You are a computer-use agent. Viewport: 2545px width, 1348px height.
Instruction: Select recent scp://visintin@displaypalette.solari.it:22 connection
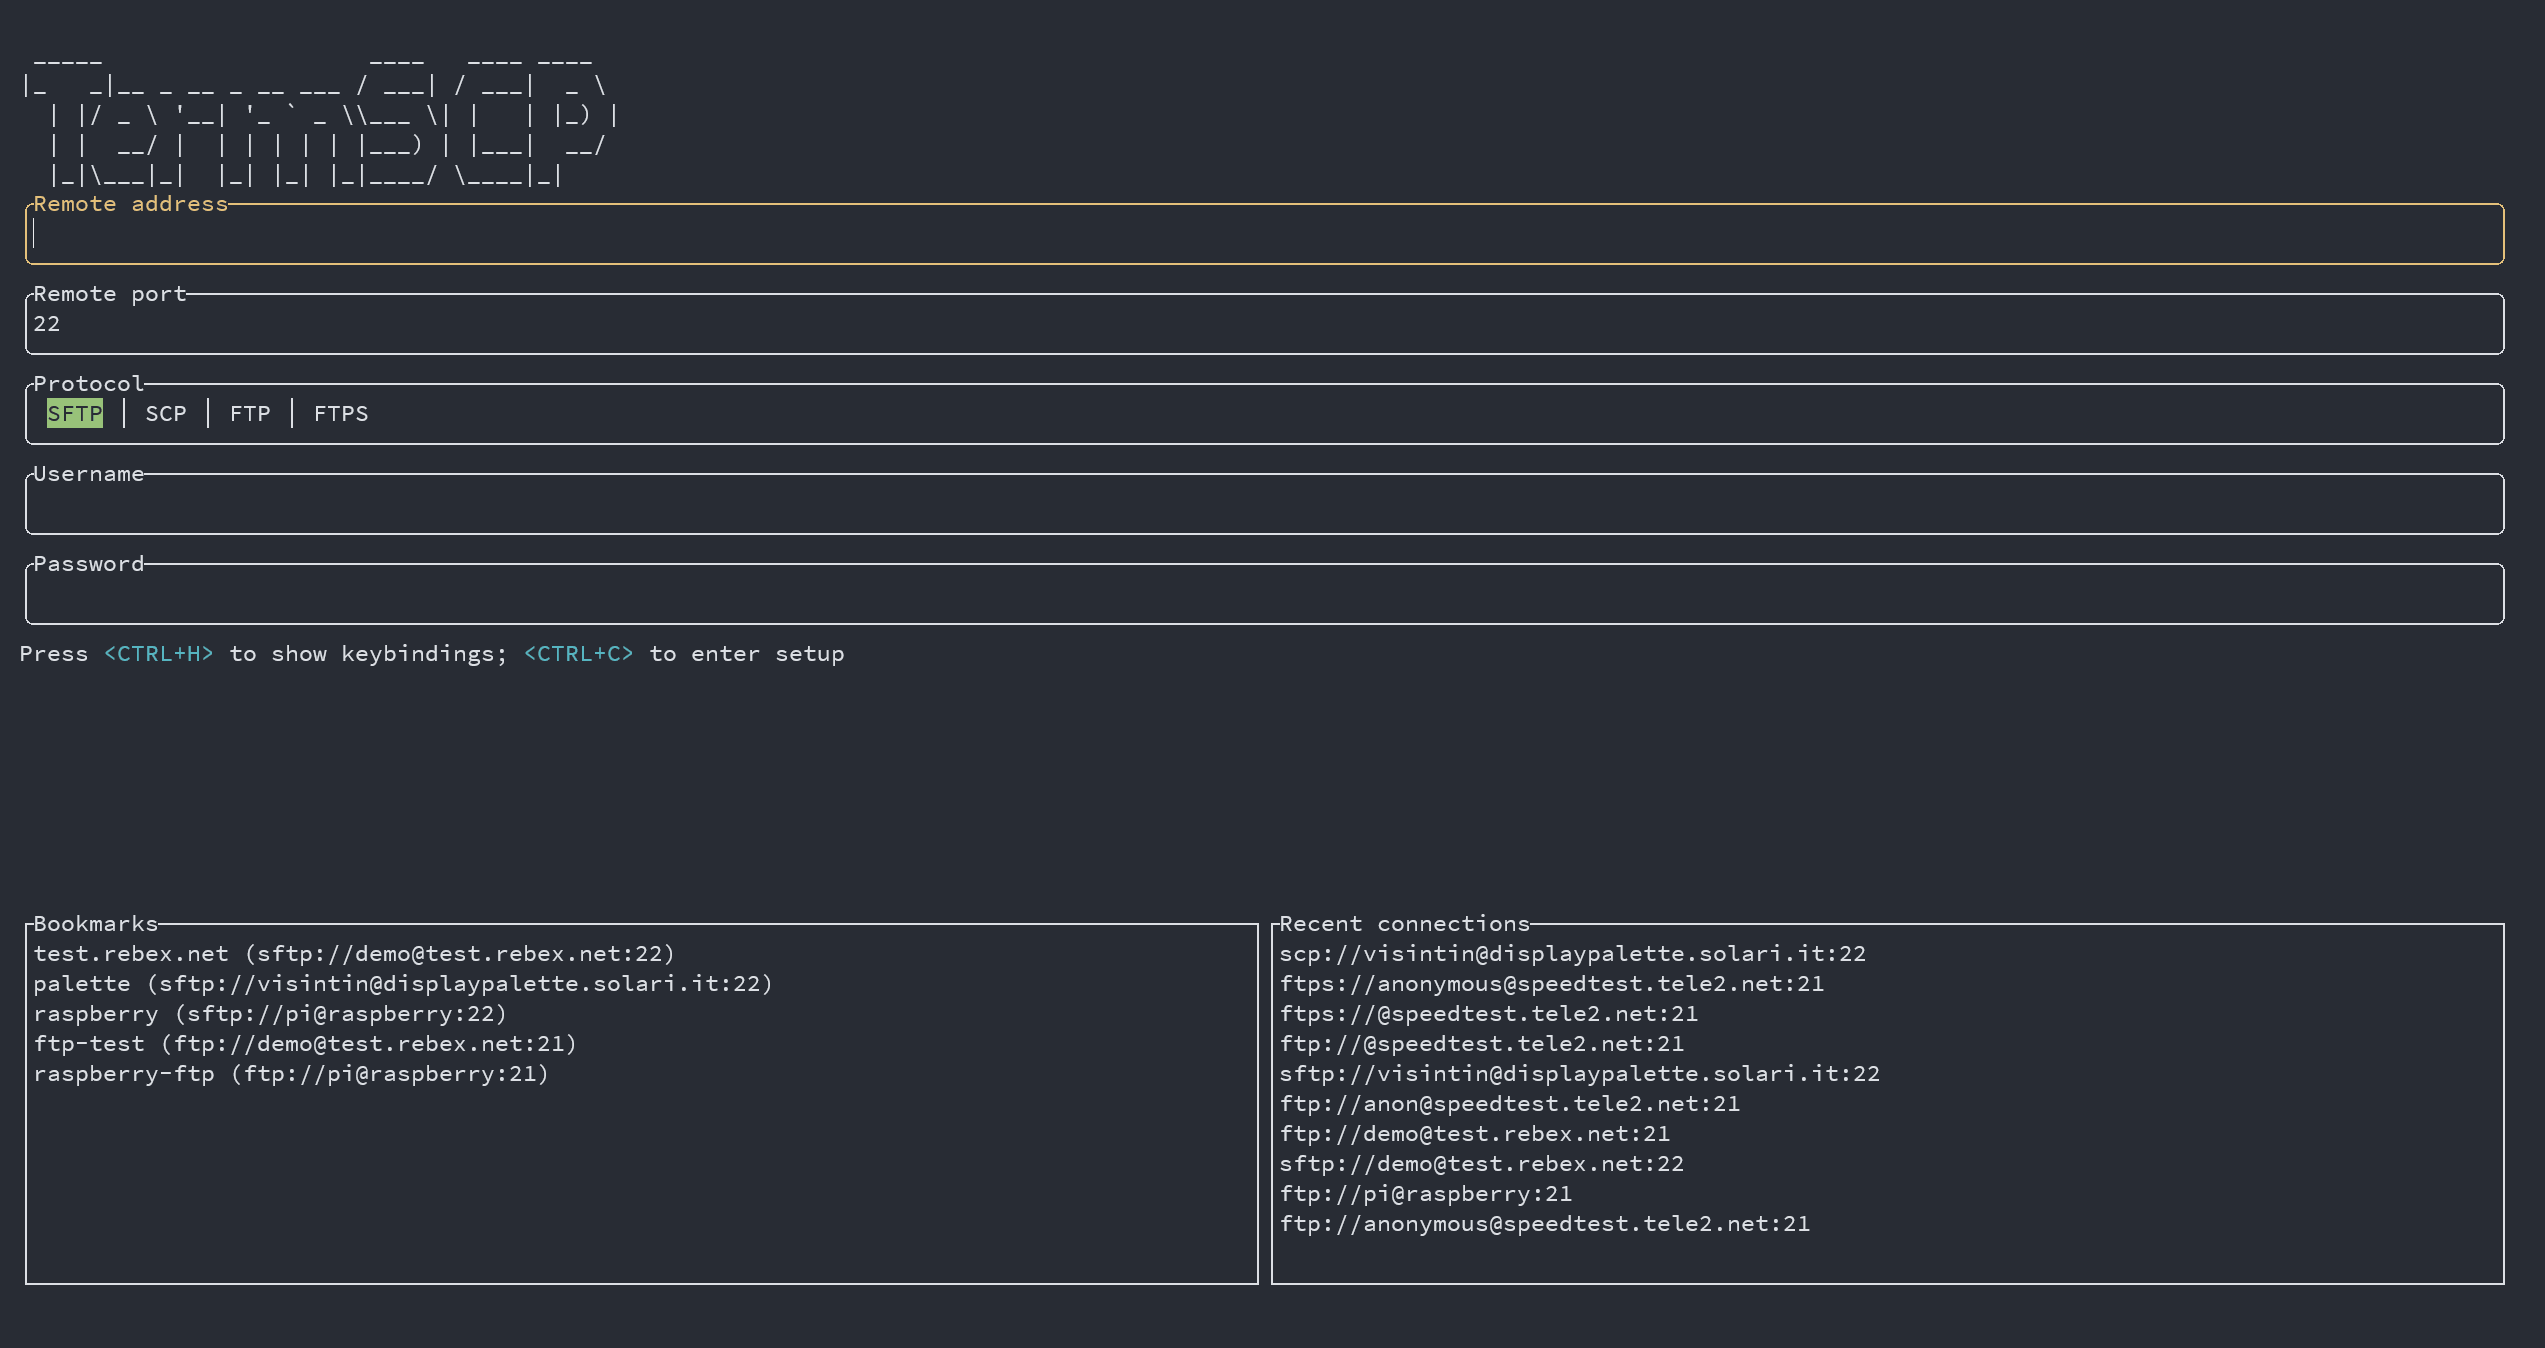tap(1572, 954)
